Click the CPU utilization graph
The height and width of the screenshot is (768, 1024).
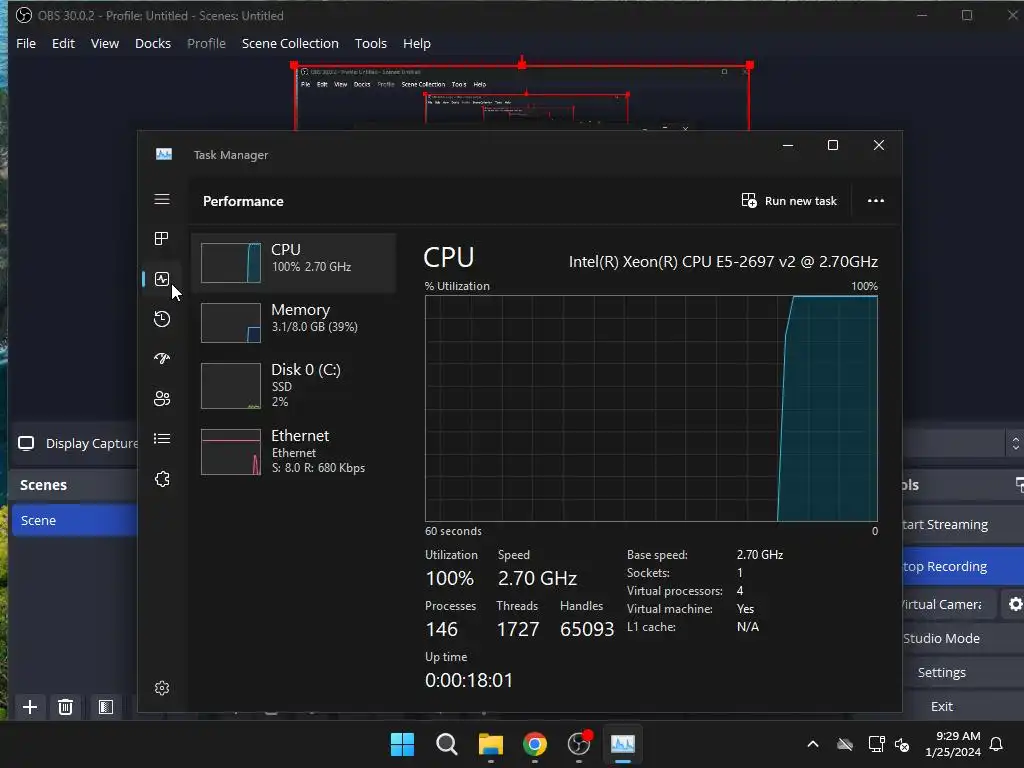651,409
